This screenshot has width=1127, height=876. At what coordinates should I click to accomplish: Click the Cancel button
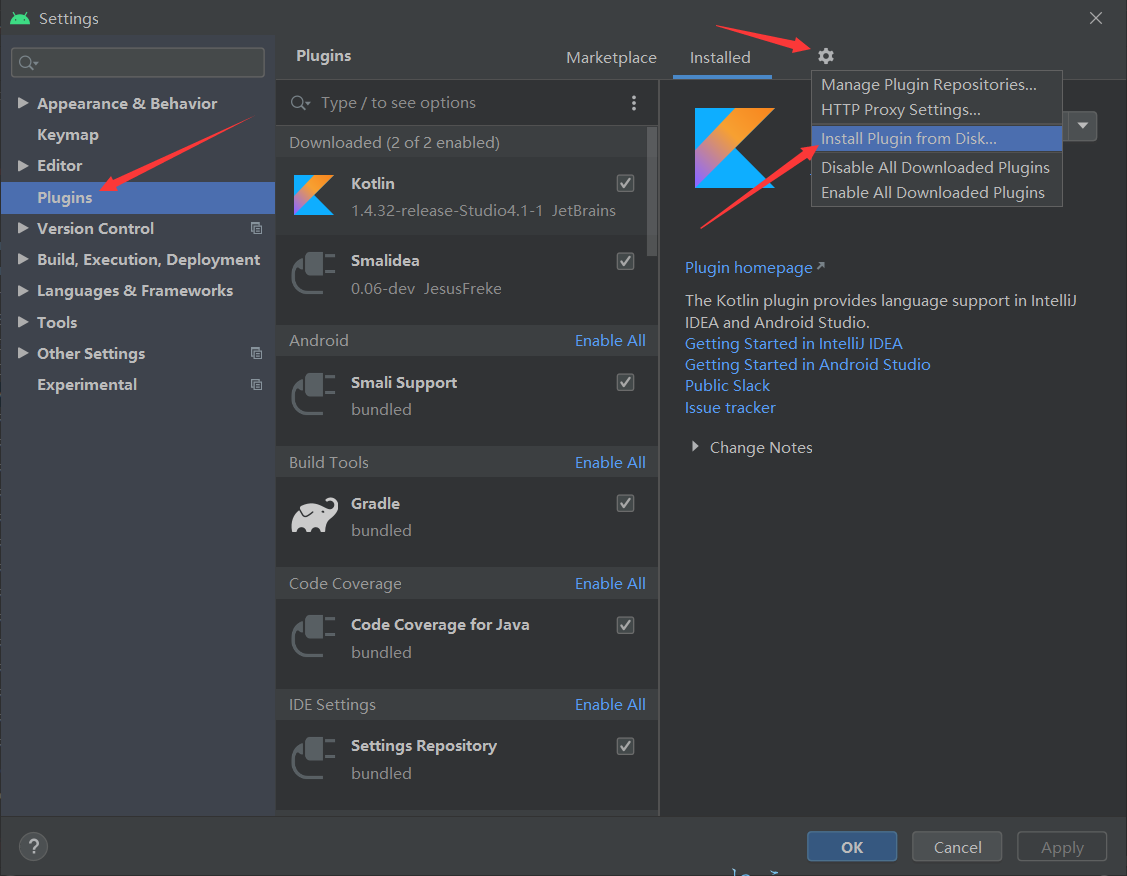point(957,847)
